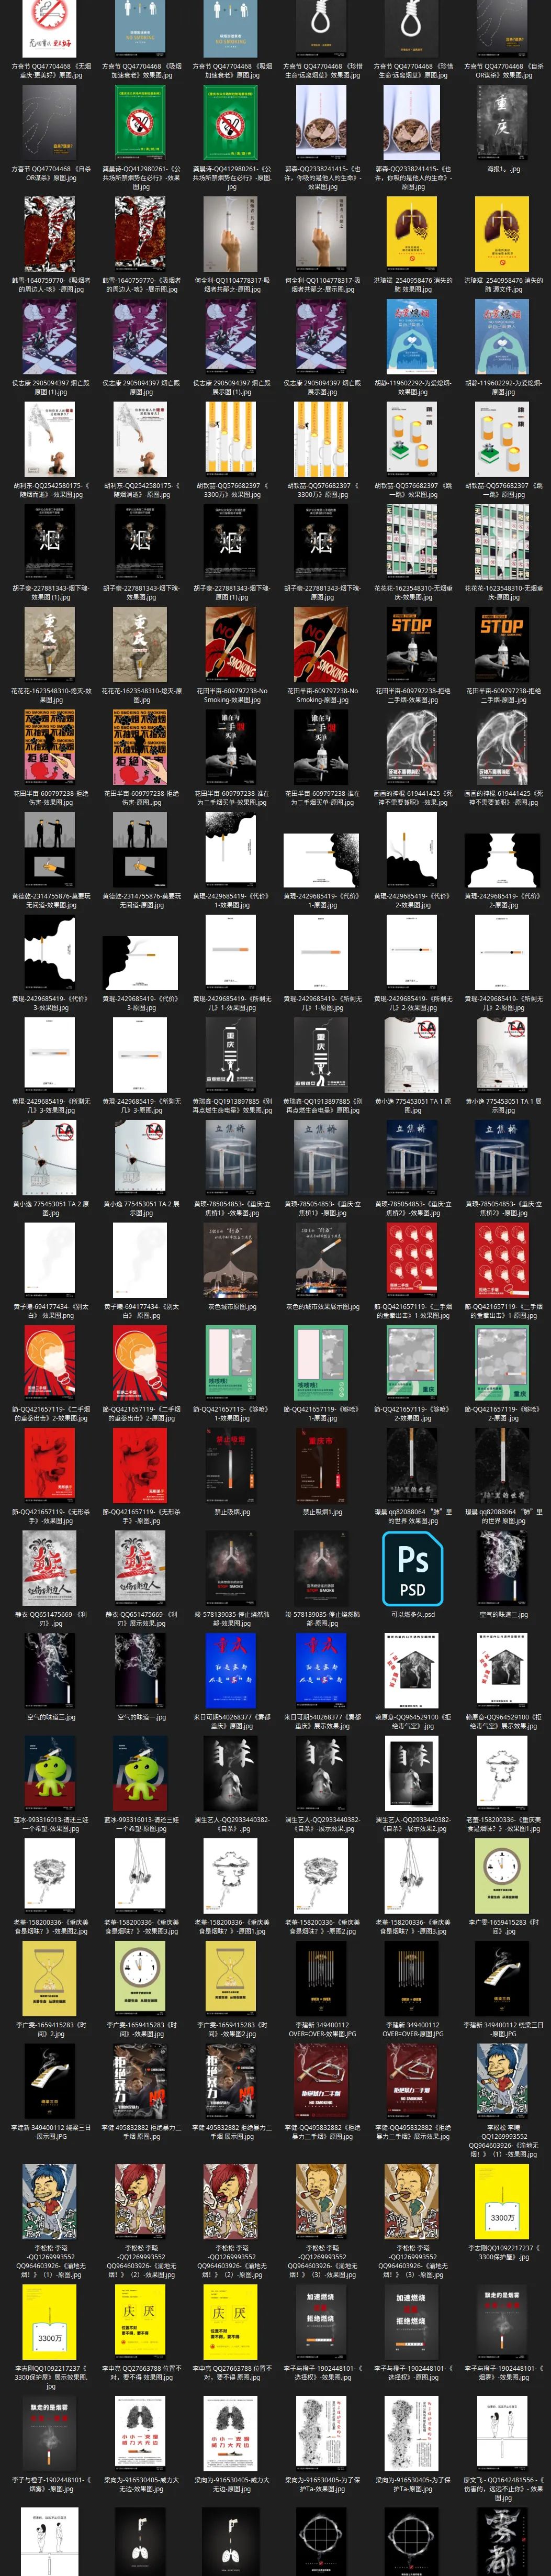This screenshot has width=551, height=2576.
Task: Click file name 胡静-119602292-为爱熄烟-原图.jpg
Action: (x=503, y=388)
